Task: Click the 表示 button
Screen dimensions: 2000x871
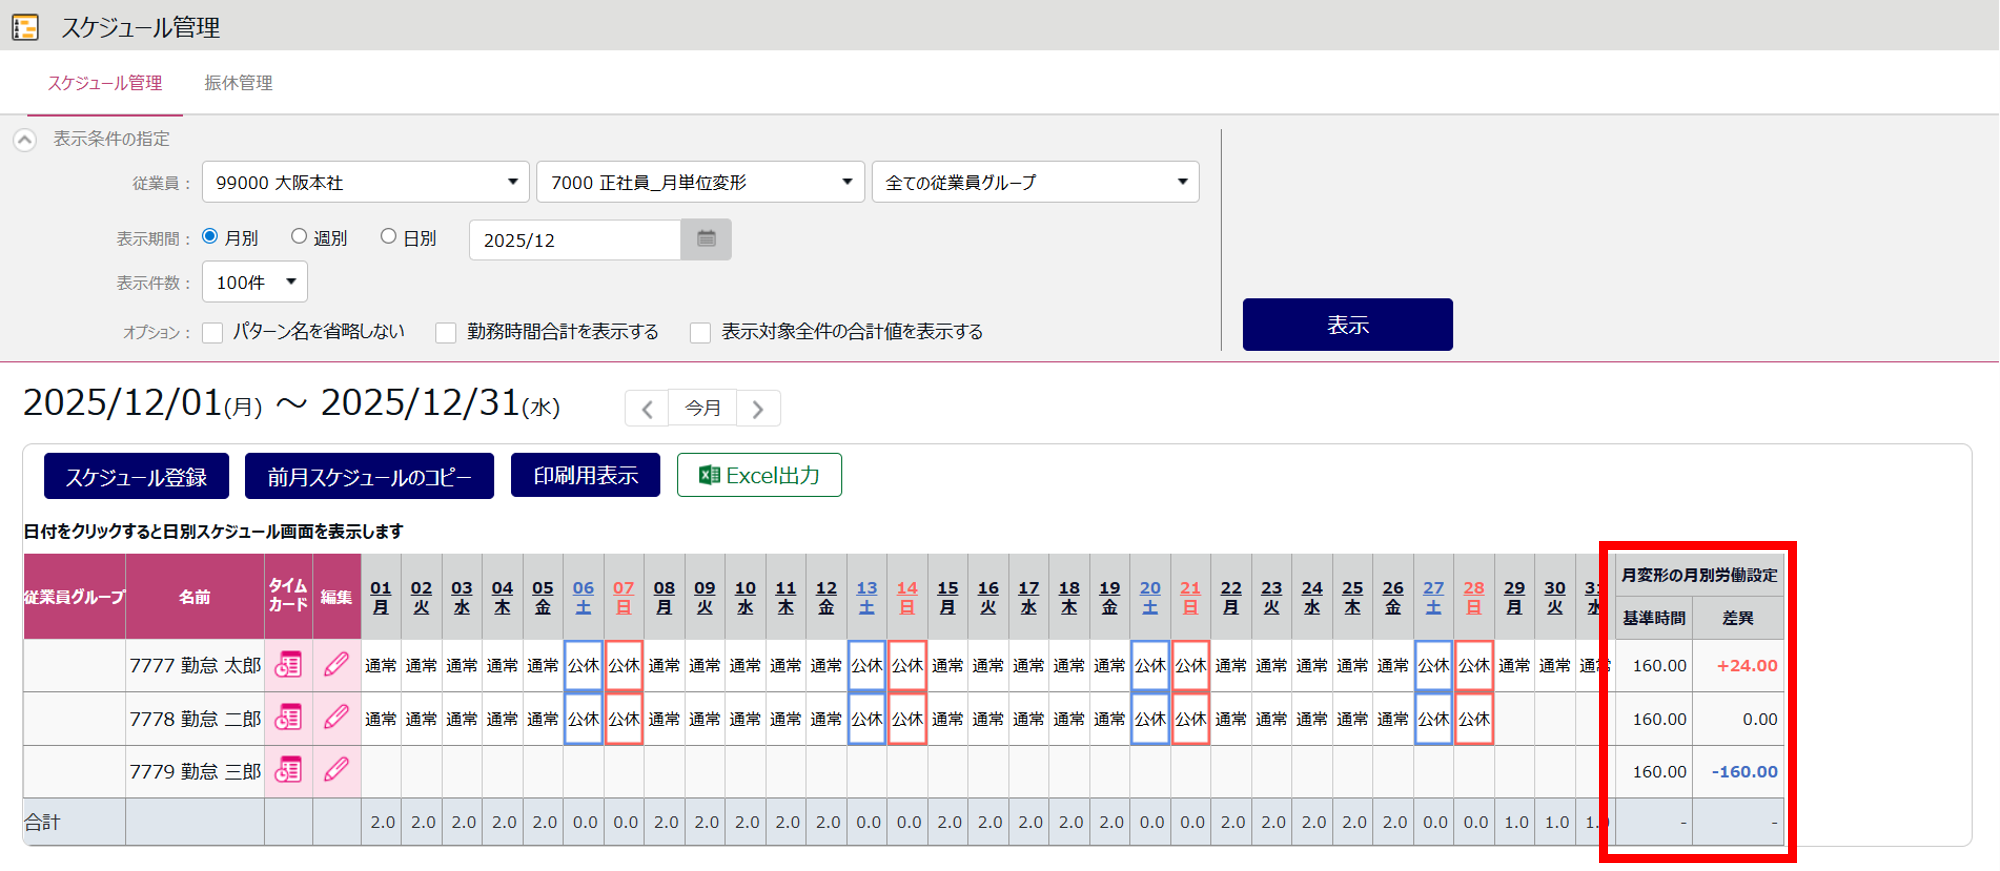Action: (1347, 325)
